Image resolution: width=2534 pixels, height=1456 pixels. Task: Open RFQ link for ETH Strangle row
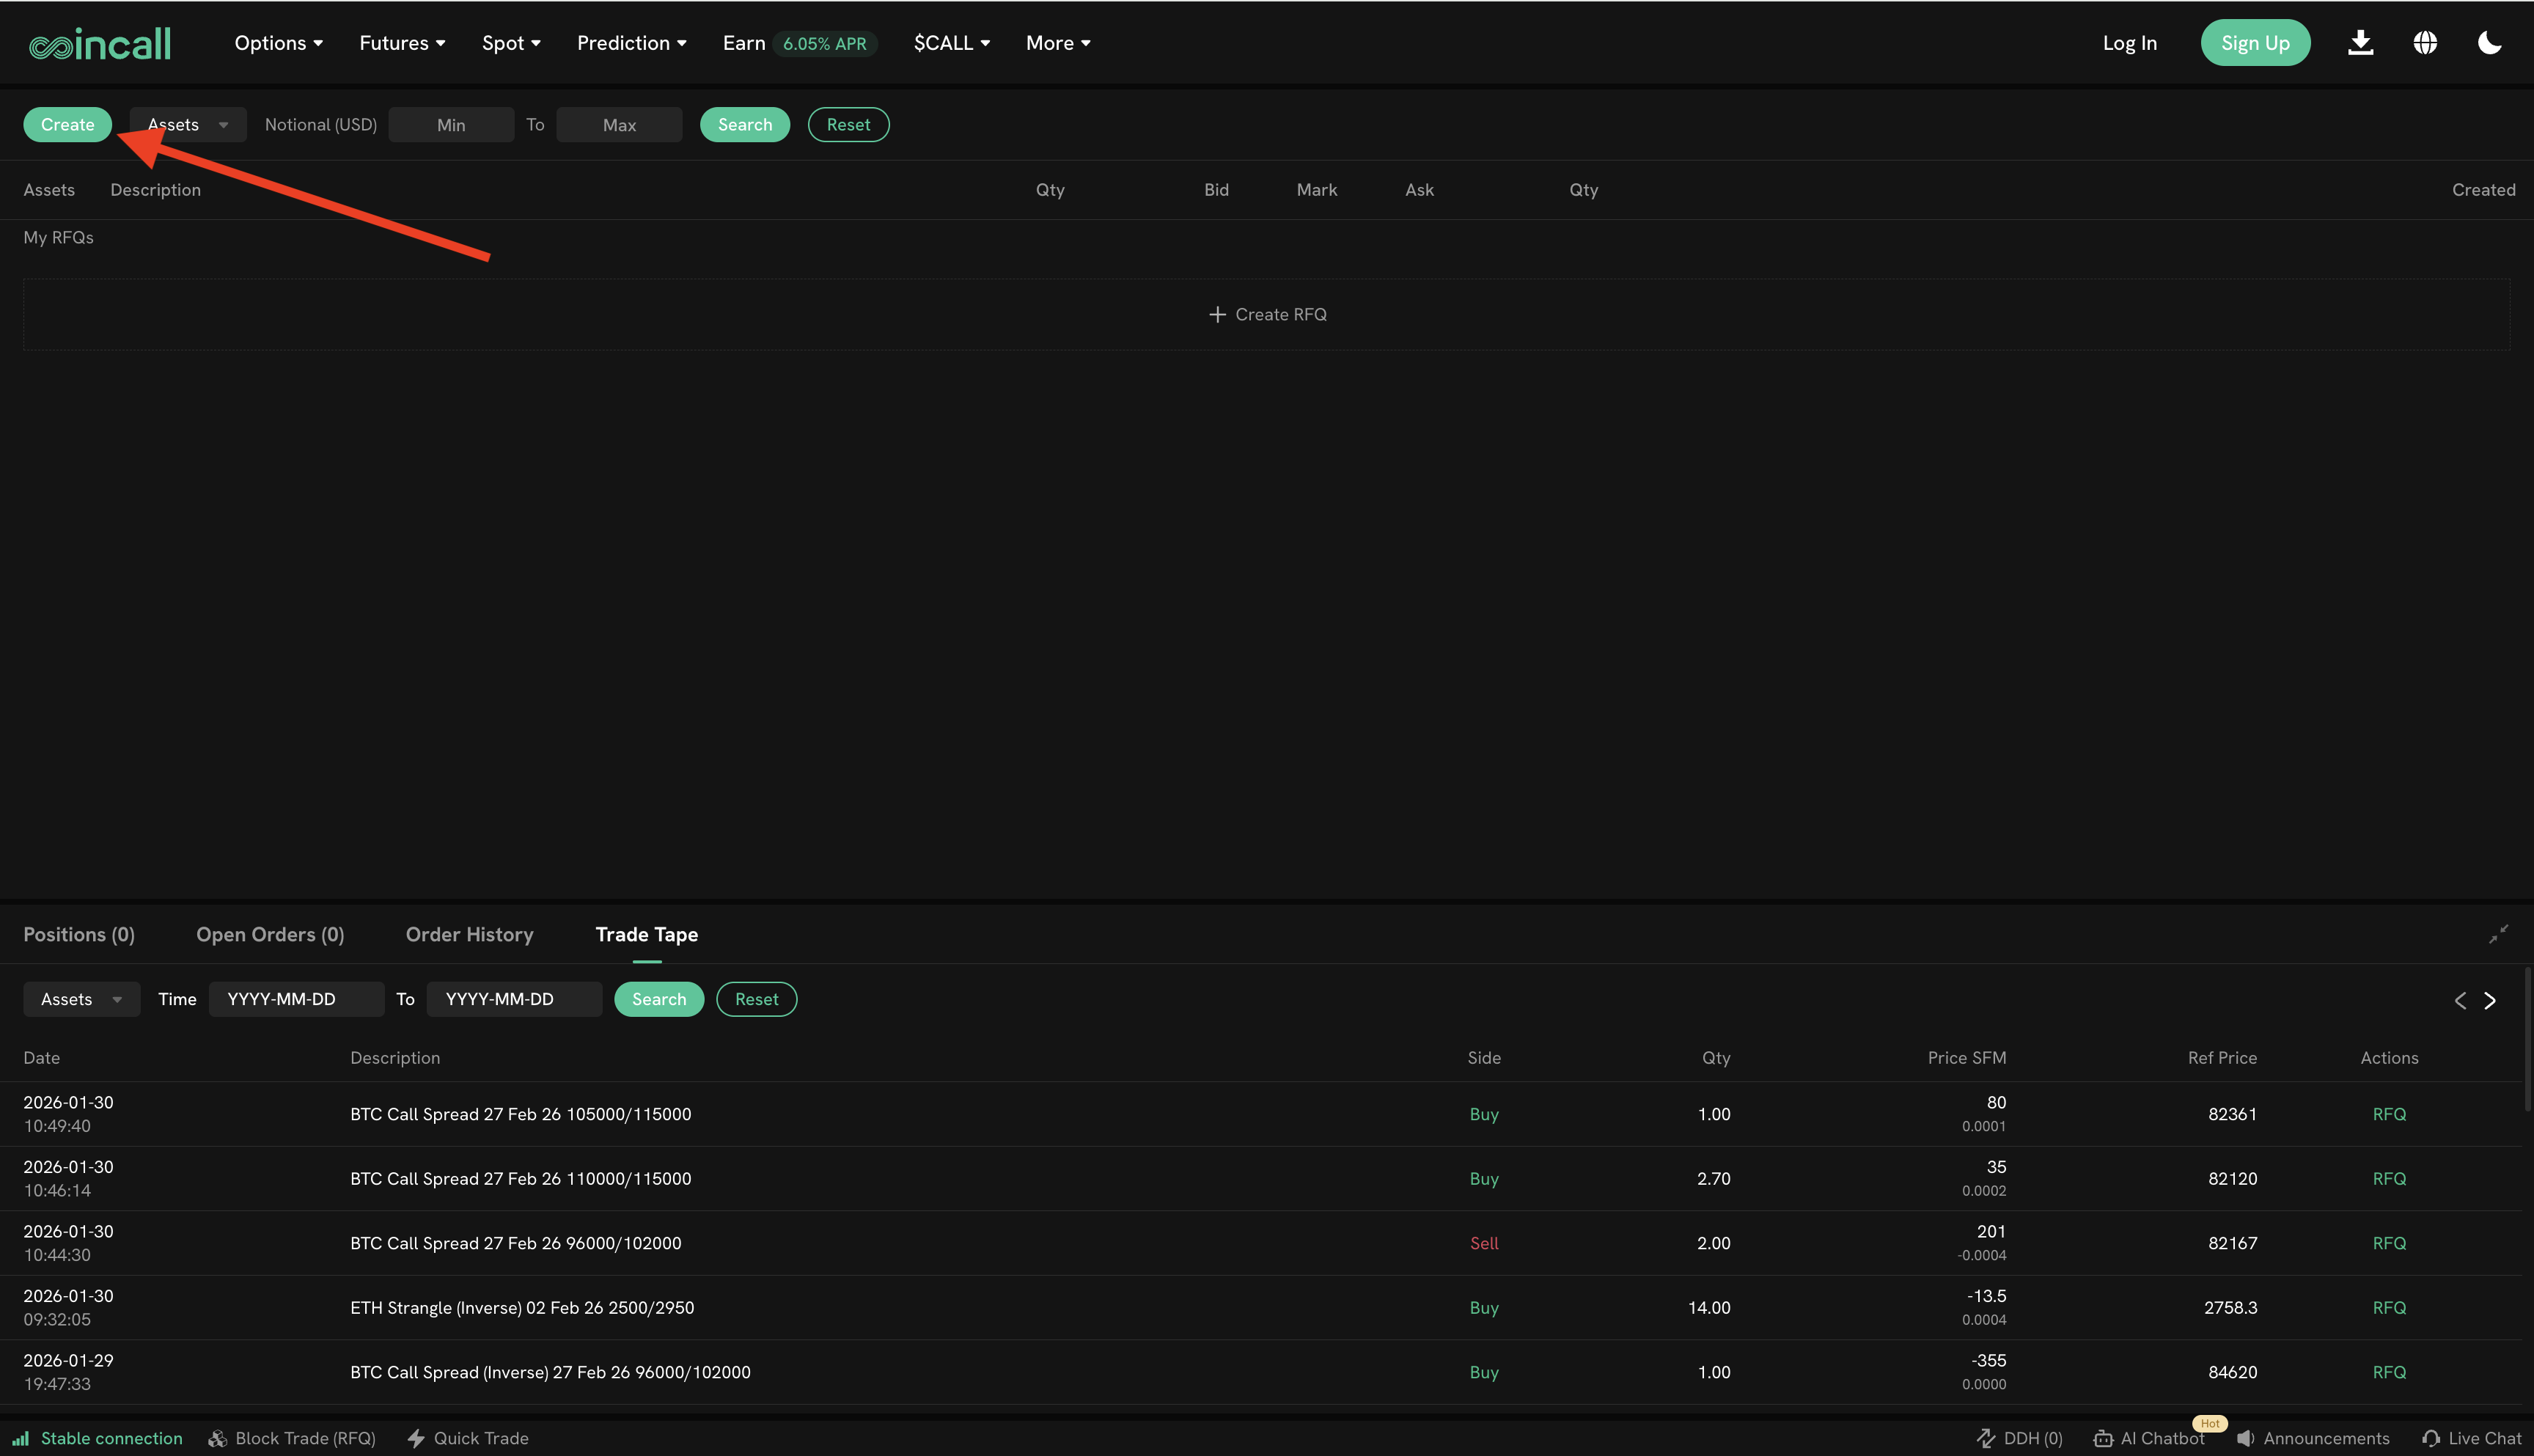2389,1308
